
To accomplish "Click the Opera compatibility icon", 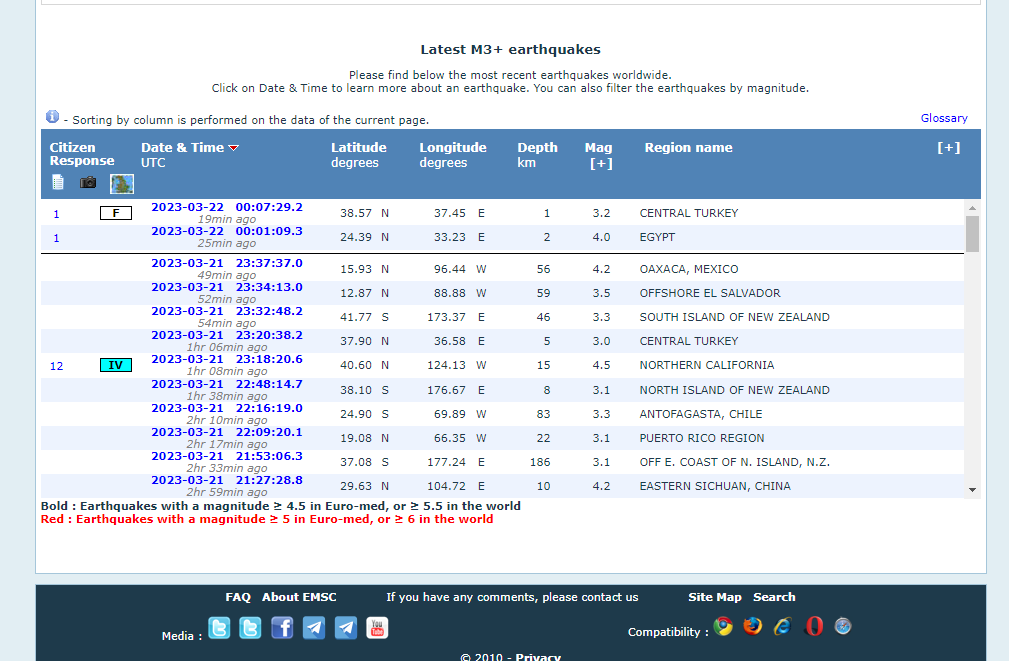I will pyautogui.click(x=814, y=627).
